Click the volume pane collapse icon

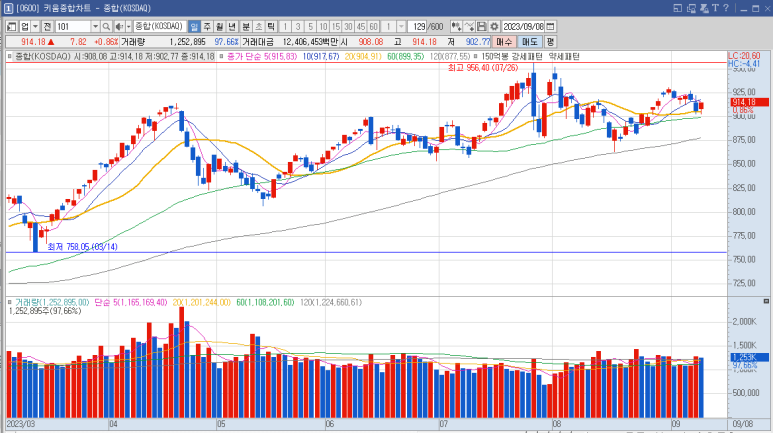point(766,301)
